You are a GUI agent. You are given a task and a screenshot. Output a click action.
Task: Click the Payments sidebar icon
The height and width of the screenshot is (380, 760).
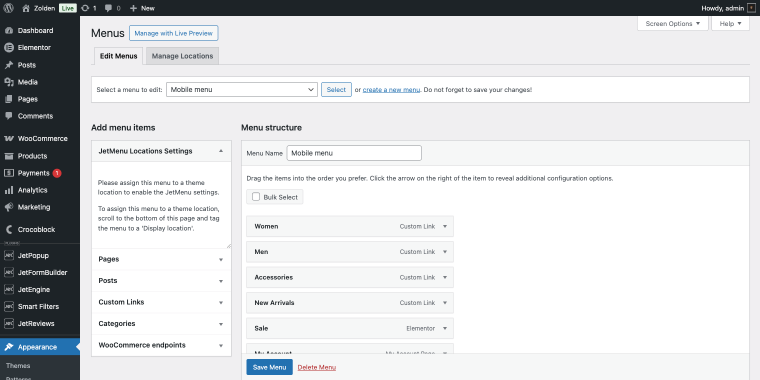[9, 173]
